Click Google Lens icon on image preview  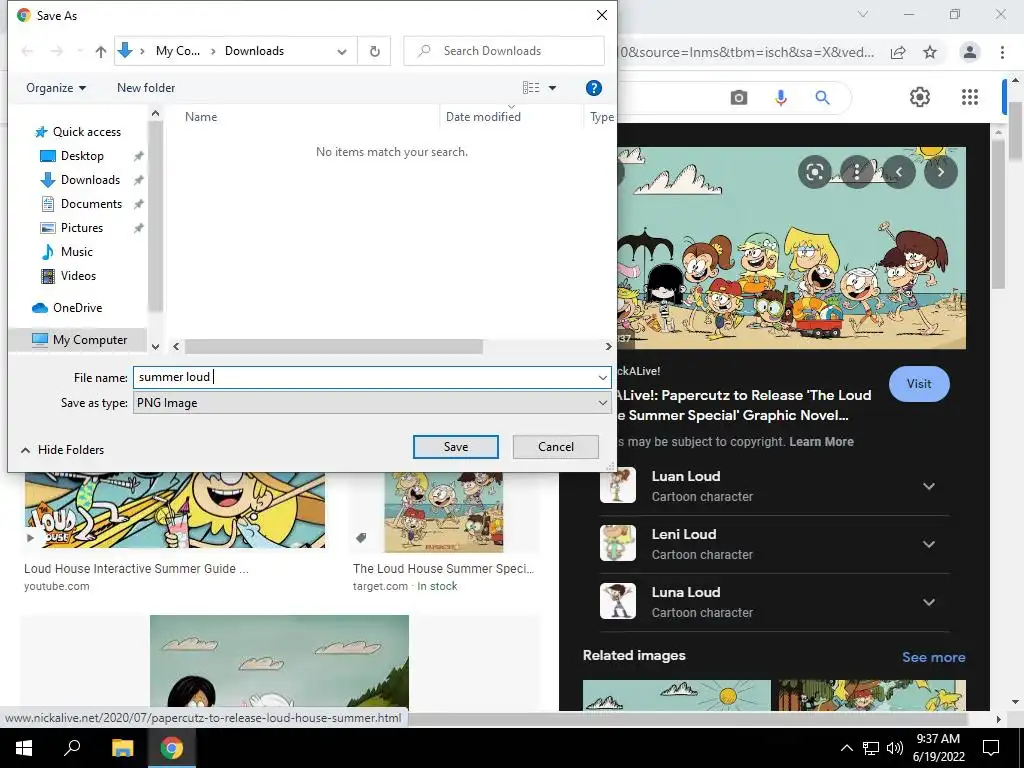pyautogui.click(x=815, y=172)
